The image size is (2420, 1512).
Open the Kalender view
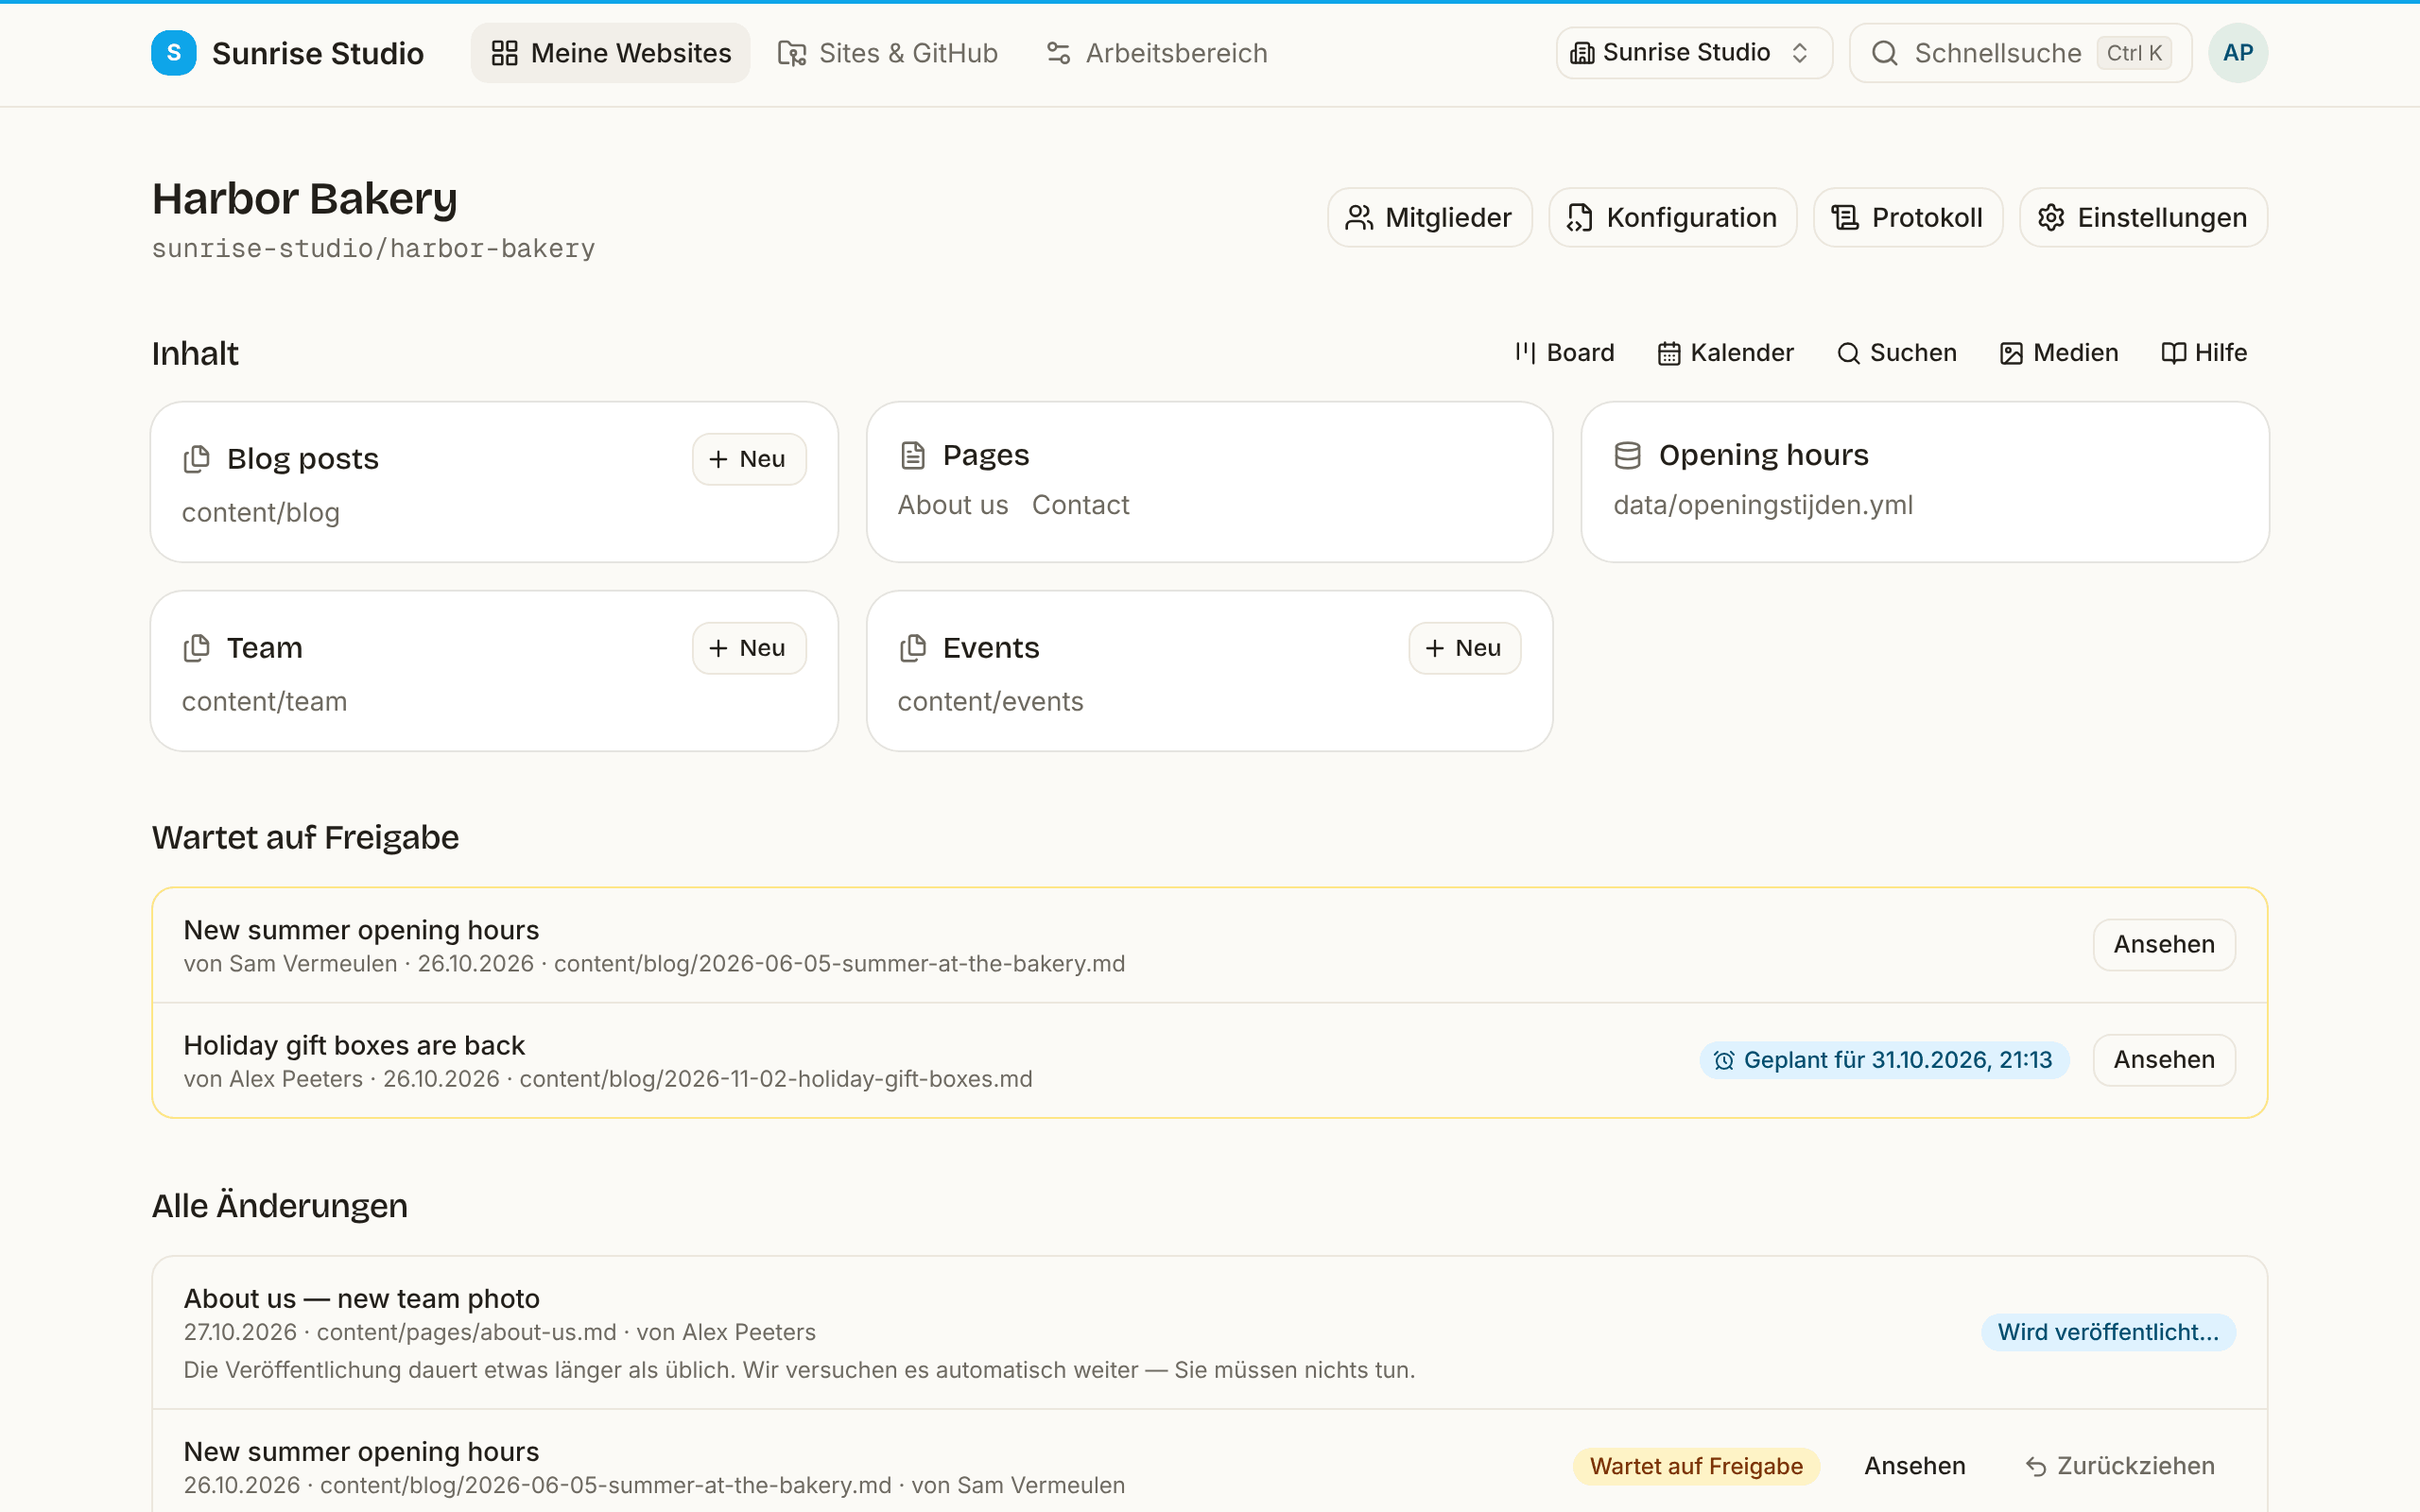coord(1725,353)
